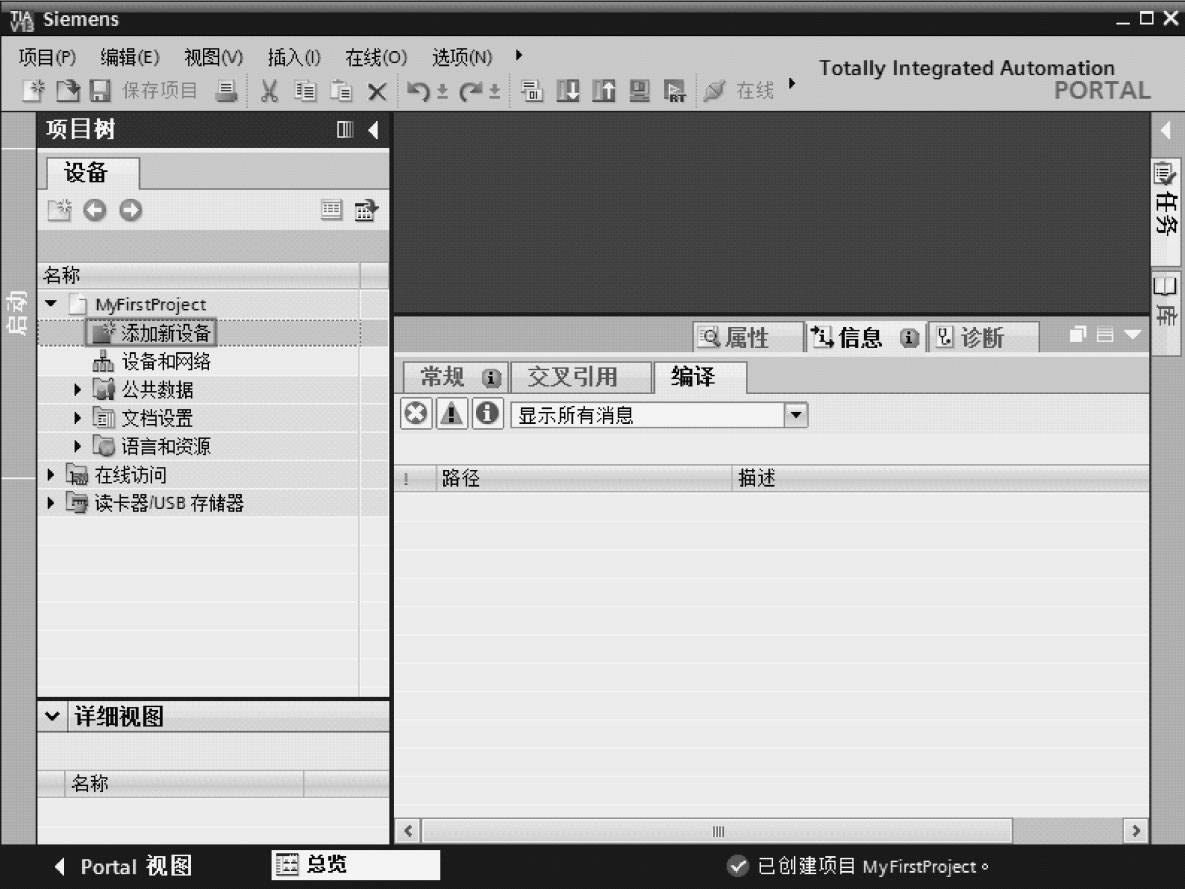The height and width of the screenshot is (889, 1185).
Task: Open the 在线(O) menu
Action: coord(376,57)
